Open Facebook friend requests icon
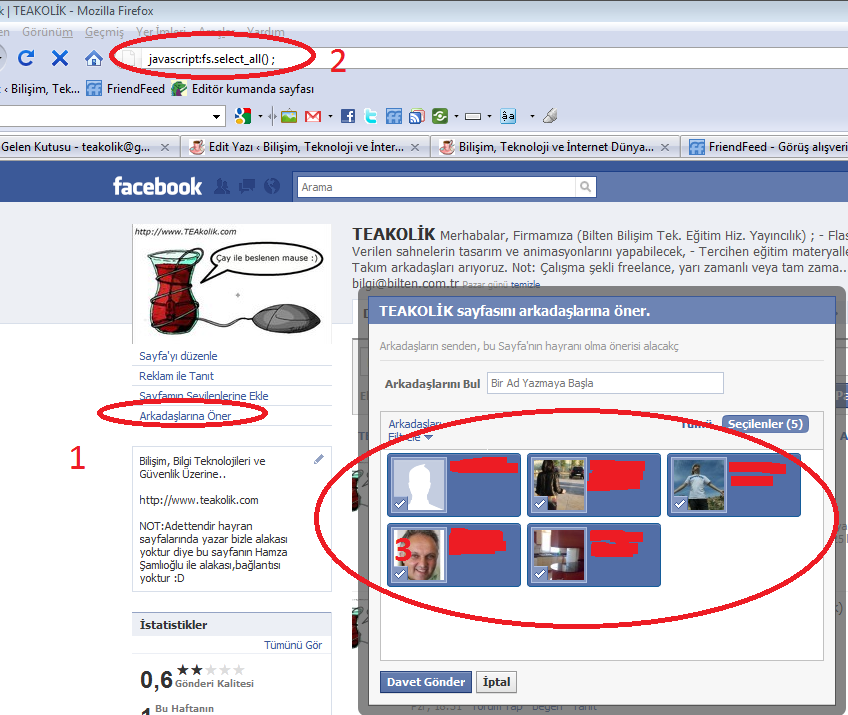This screenshot has width=848, height=715. 222,187
